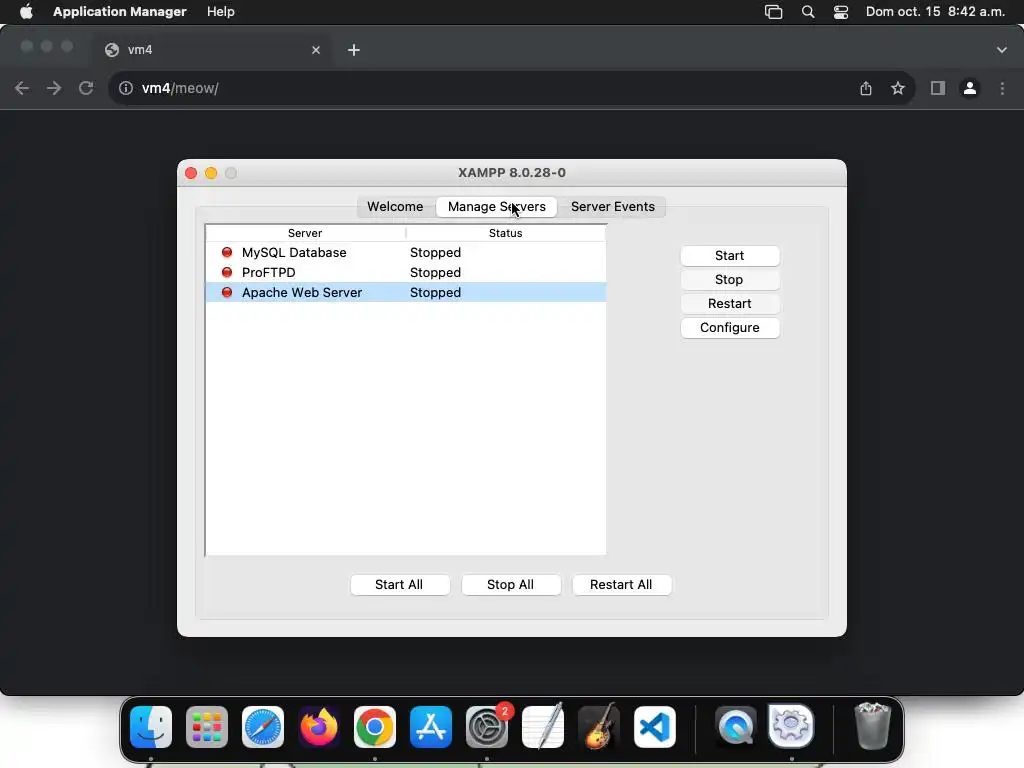Click the Server column header

[305, 233]
